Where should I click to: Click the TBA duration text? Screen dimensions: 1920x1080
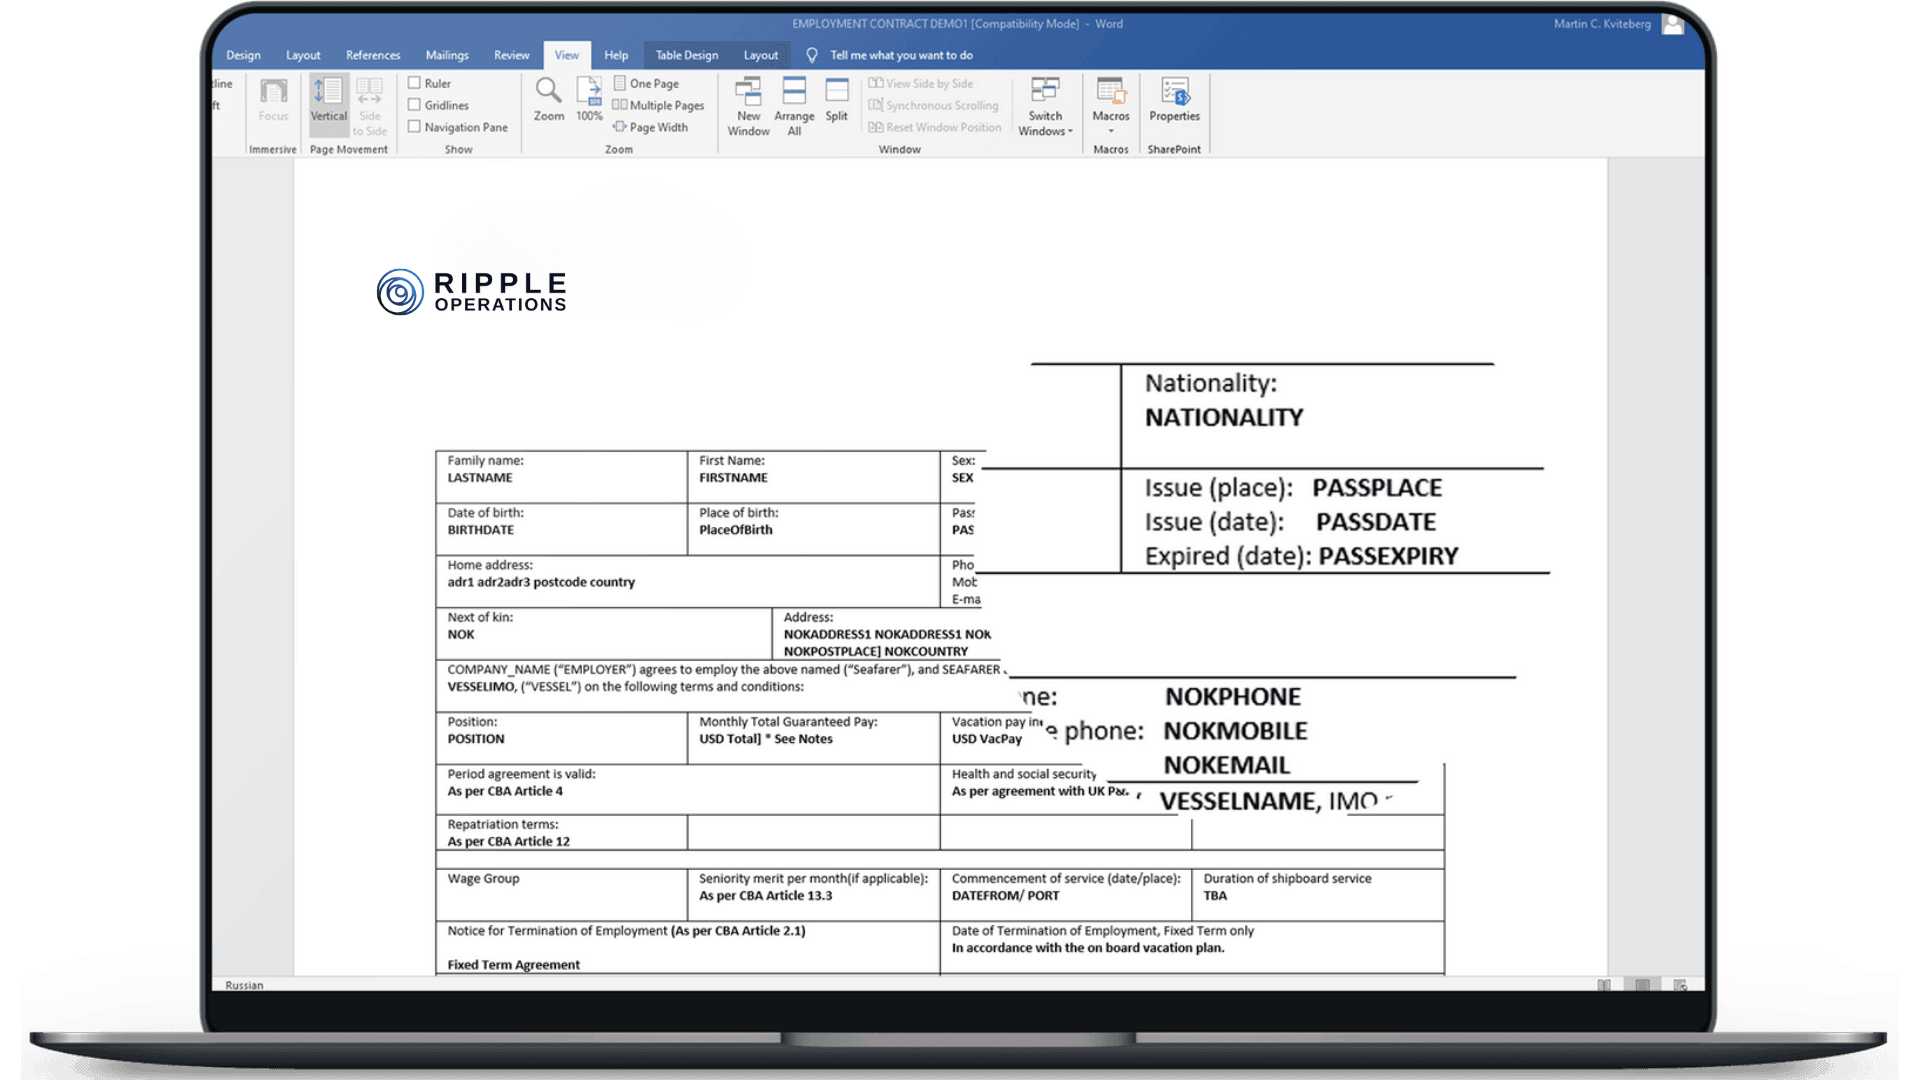[1215, 896]
